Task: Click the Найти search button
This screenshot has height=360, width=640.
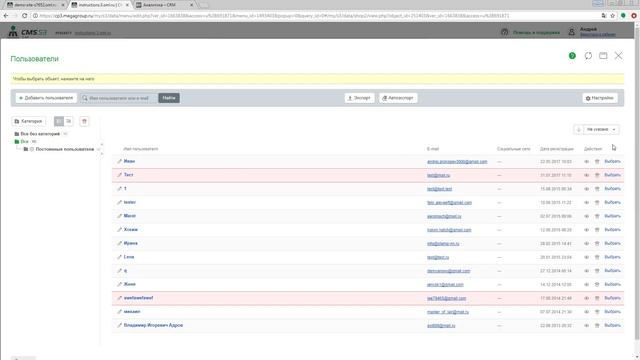Action: (169, 98)
